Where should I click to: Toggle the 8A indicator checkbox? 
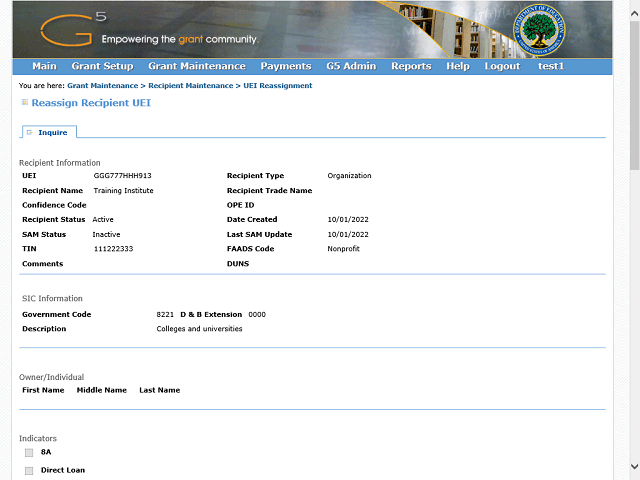coord(29,453)
